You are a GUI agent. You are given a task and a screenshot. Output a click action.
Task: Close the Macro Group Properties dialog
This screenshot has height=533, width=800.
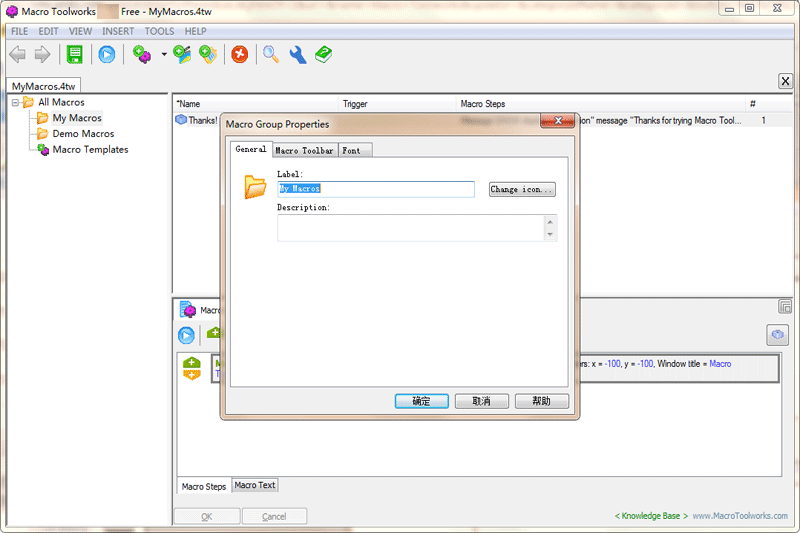coord(558,121)
